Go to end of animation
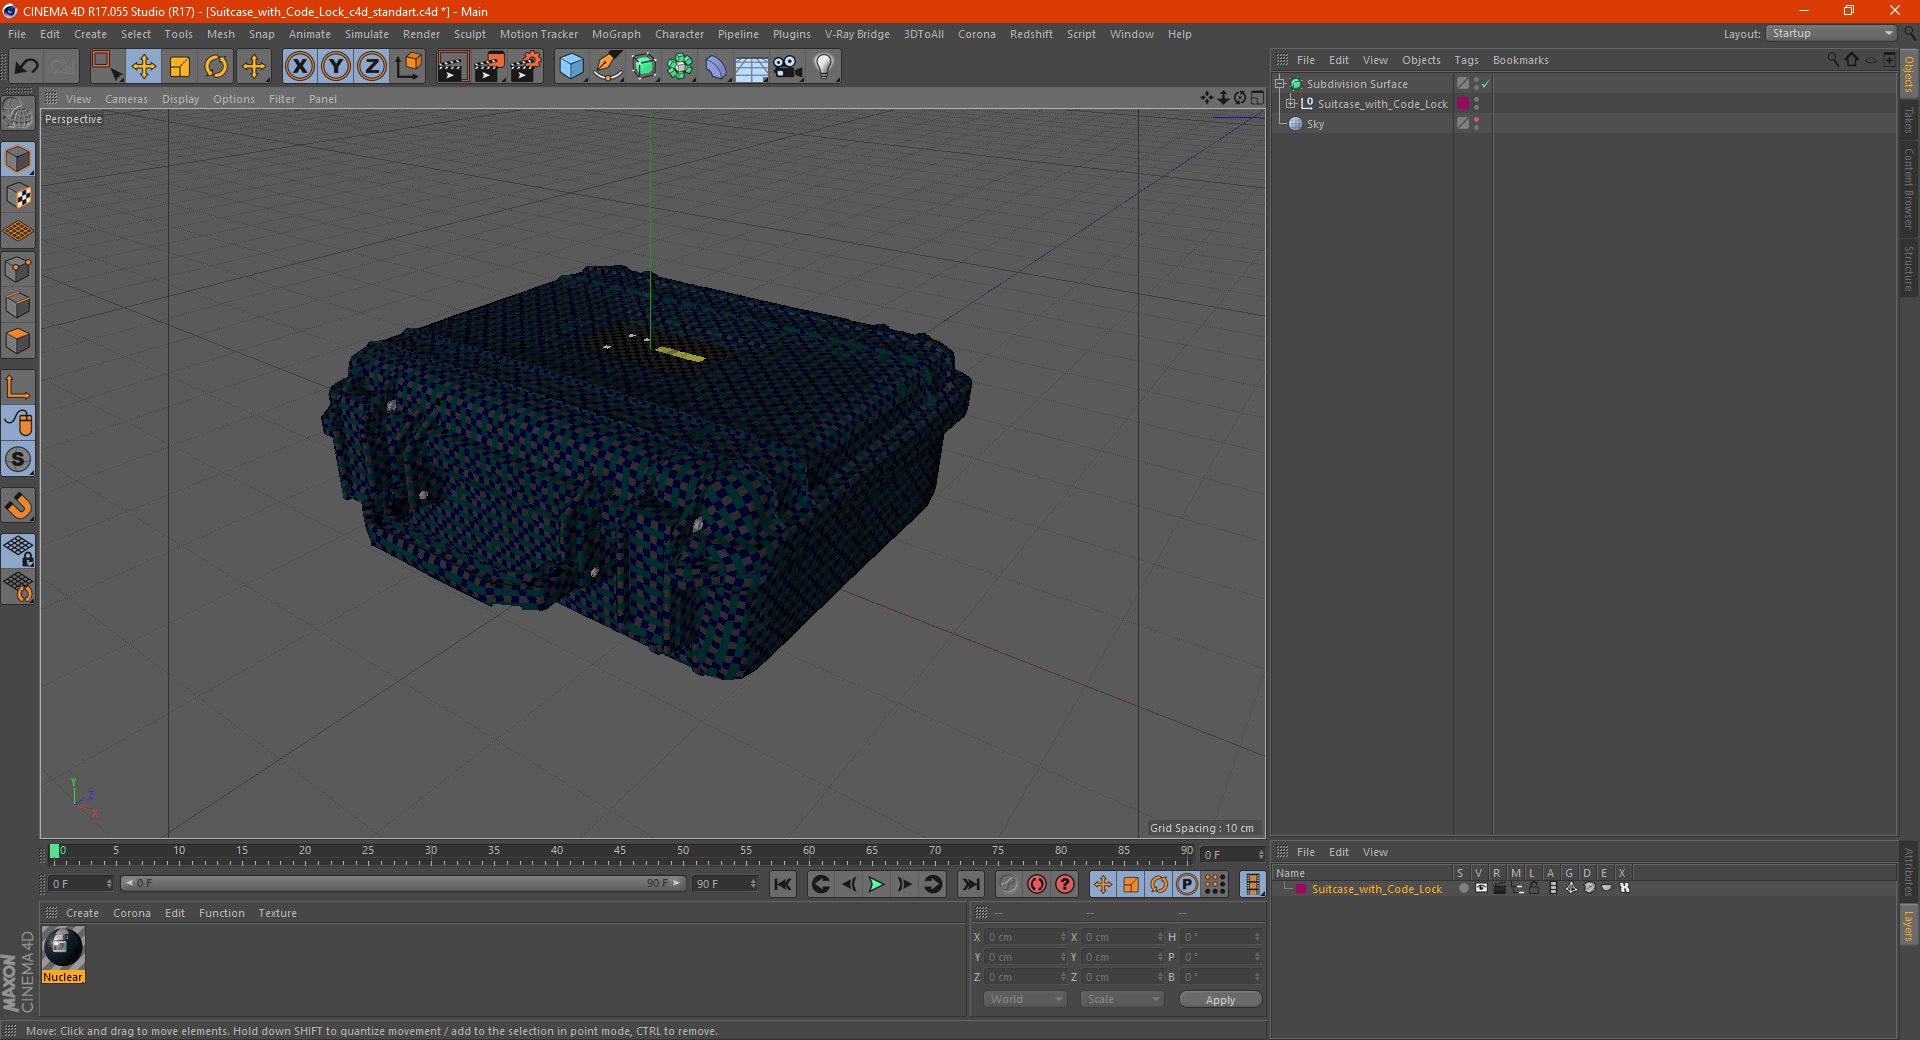This screenshot has height=1040, width=1920. [970, 884]
